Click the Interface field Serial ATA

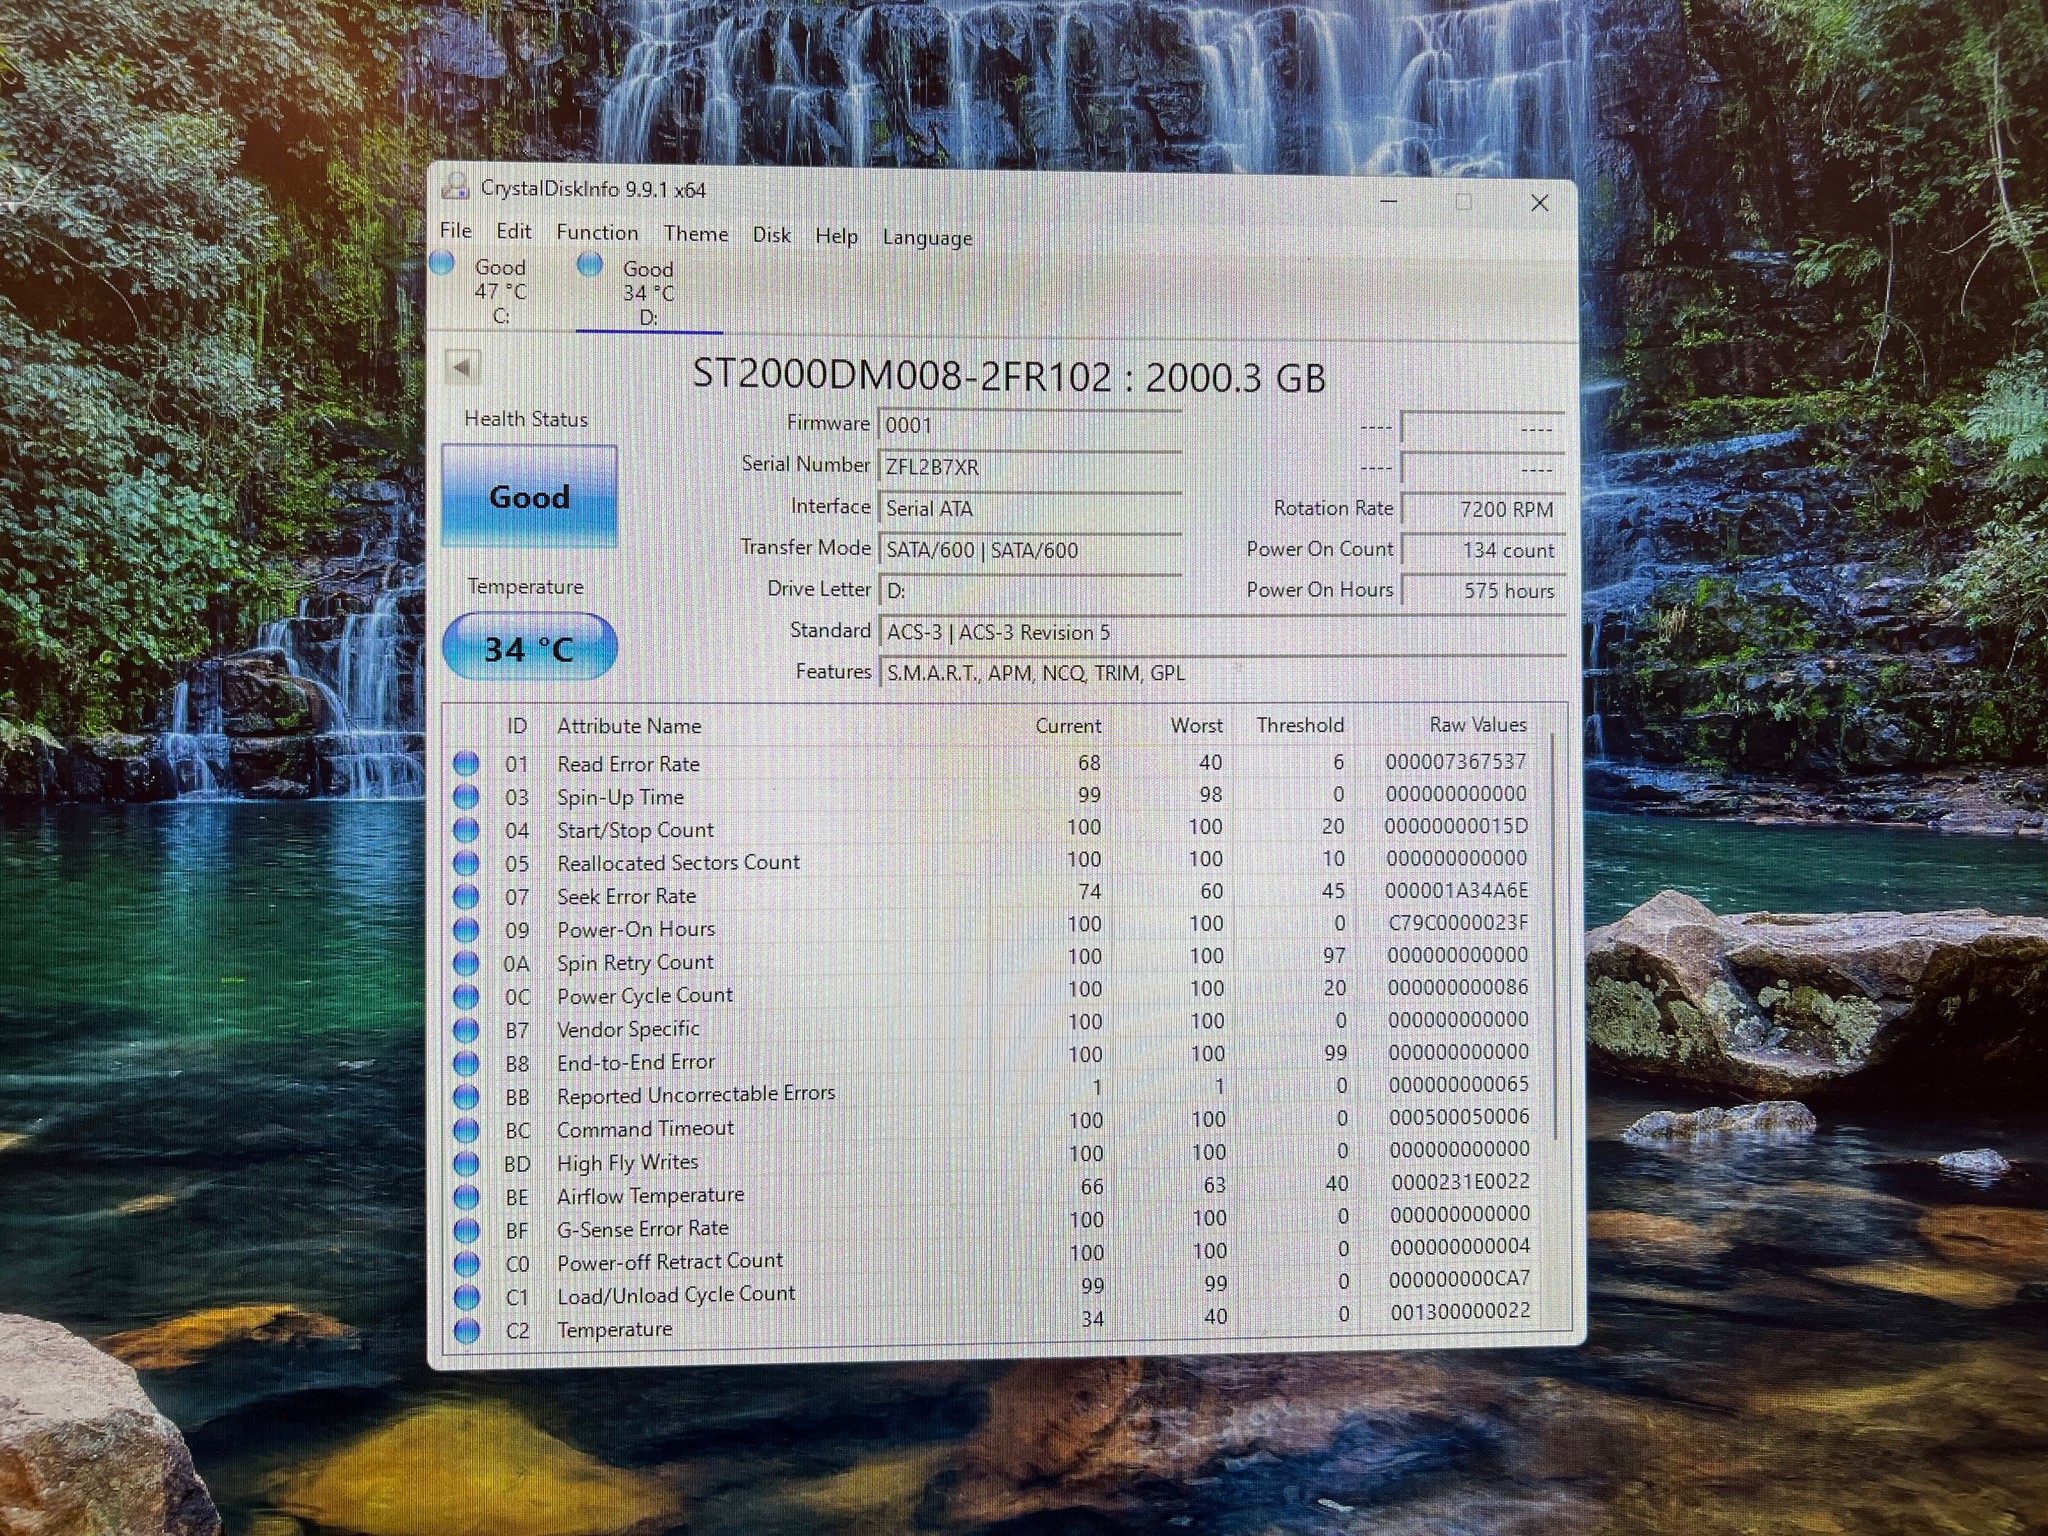tap(1030, 508)
